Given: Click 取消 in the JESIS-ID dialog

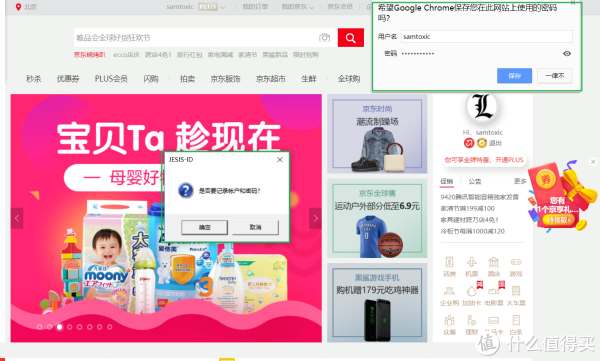Looking at the screenshot, I should point(255,227).
